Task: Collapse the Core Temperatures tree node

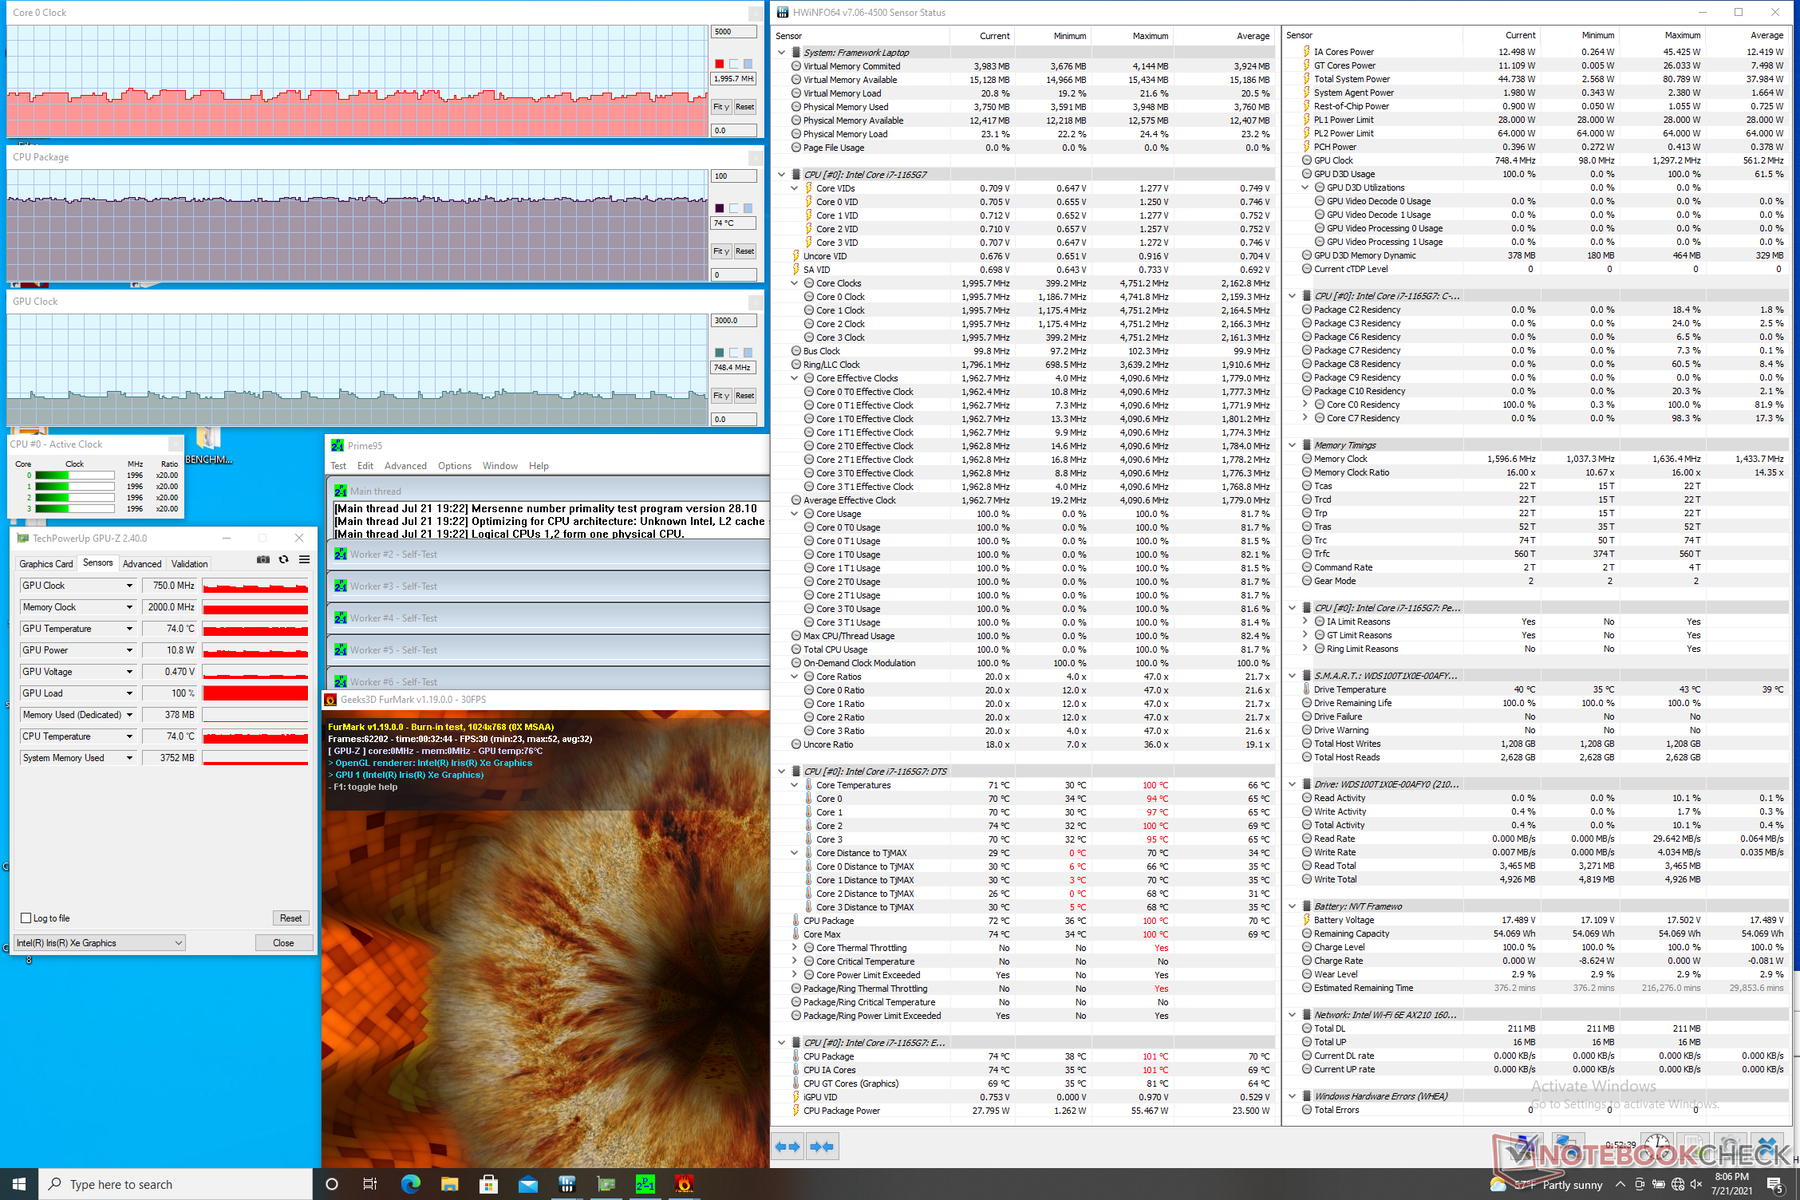Action: pyautogui.click(x=795, y=785)
